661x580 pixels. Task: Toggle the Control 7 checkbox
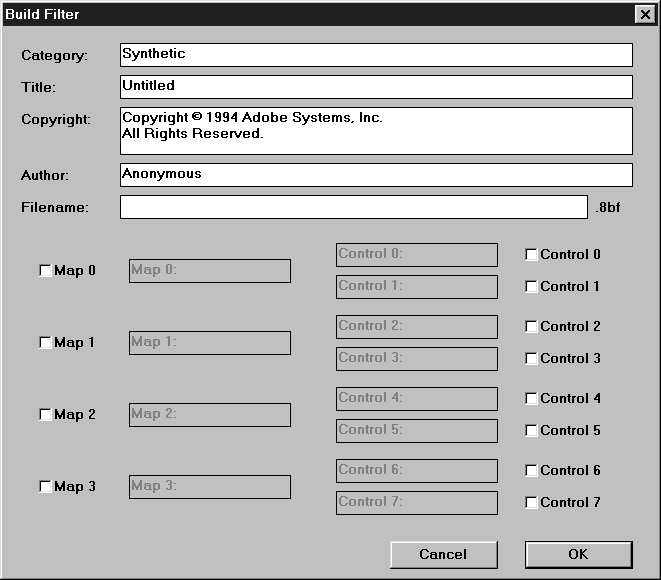tap(532, 503)
